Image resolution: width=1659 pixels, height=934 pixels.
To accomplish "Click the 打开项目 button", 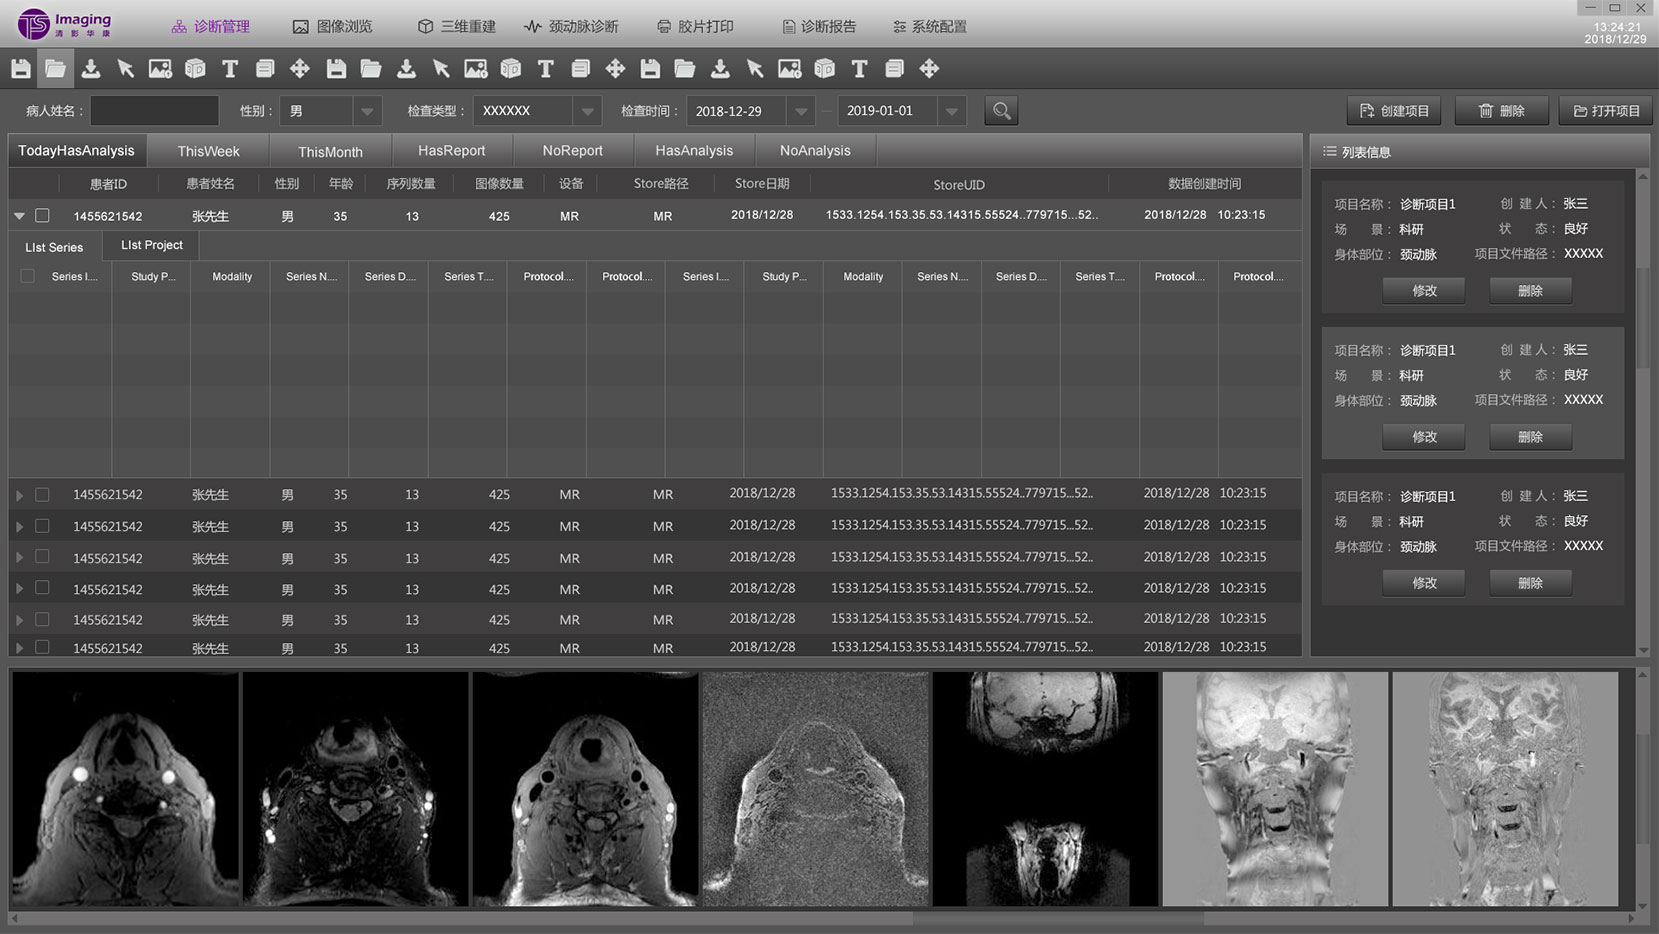I will (1606, 111).
